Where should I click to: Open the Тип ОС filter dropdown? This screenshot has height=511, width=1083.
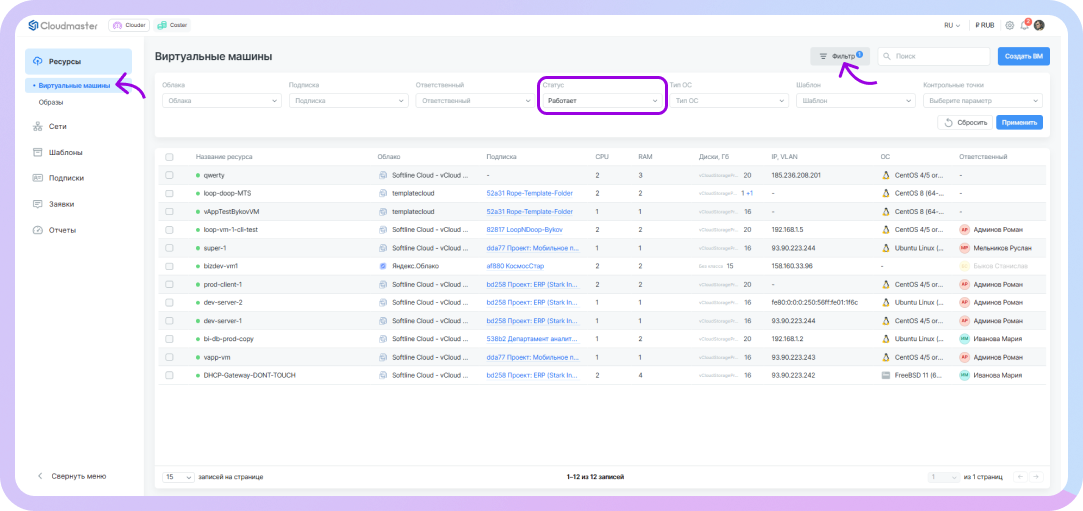727,101
